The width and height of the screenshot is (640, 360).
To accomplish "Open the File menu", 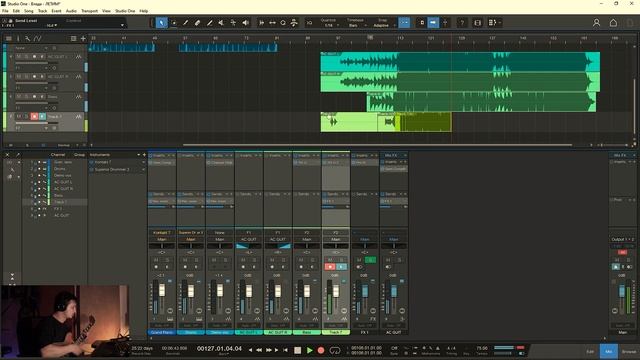I will pos(5,11).
